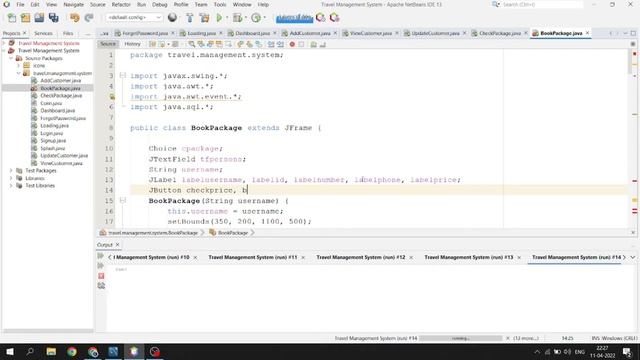Expand the Test Packages tree node
640x360 pixels.
click(11, 171)
